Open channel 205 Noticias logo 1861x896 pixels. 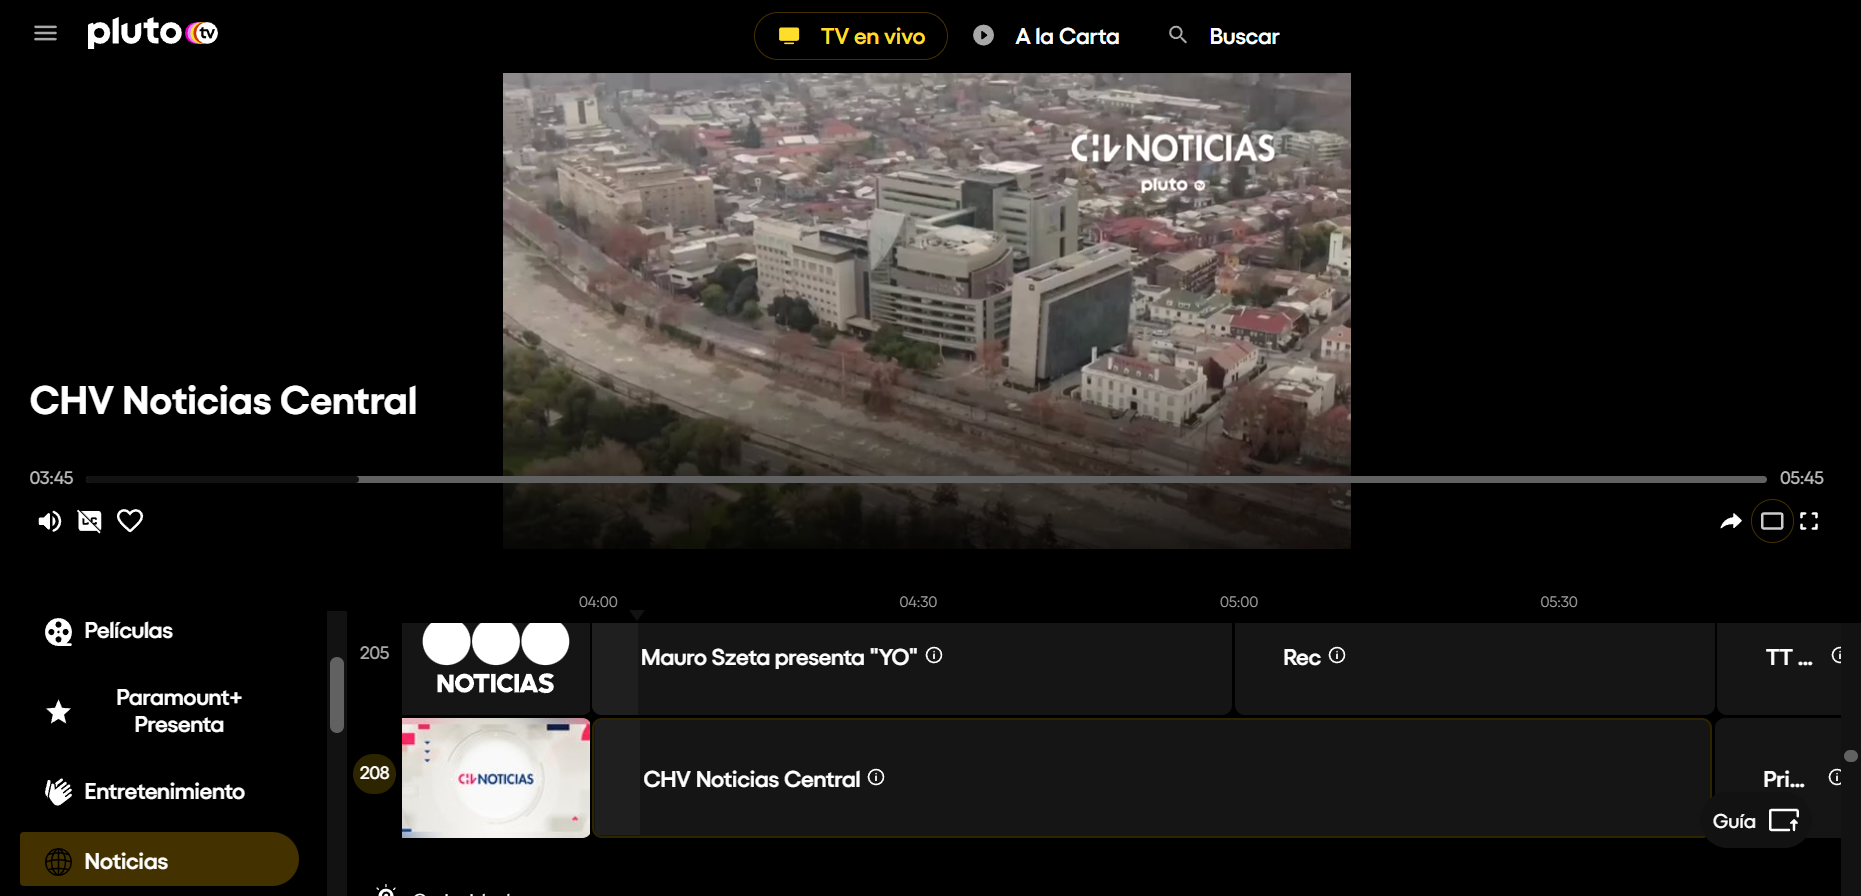point(496,667)
